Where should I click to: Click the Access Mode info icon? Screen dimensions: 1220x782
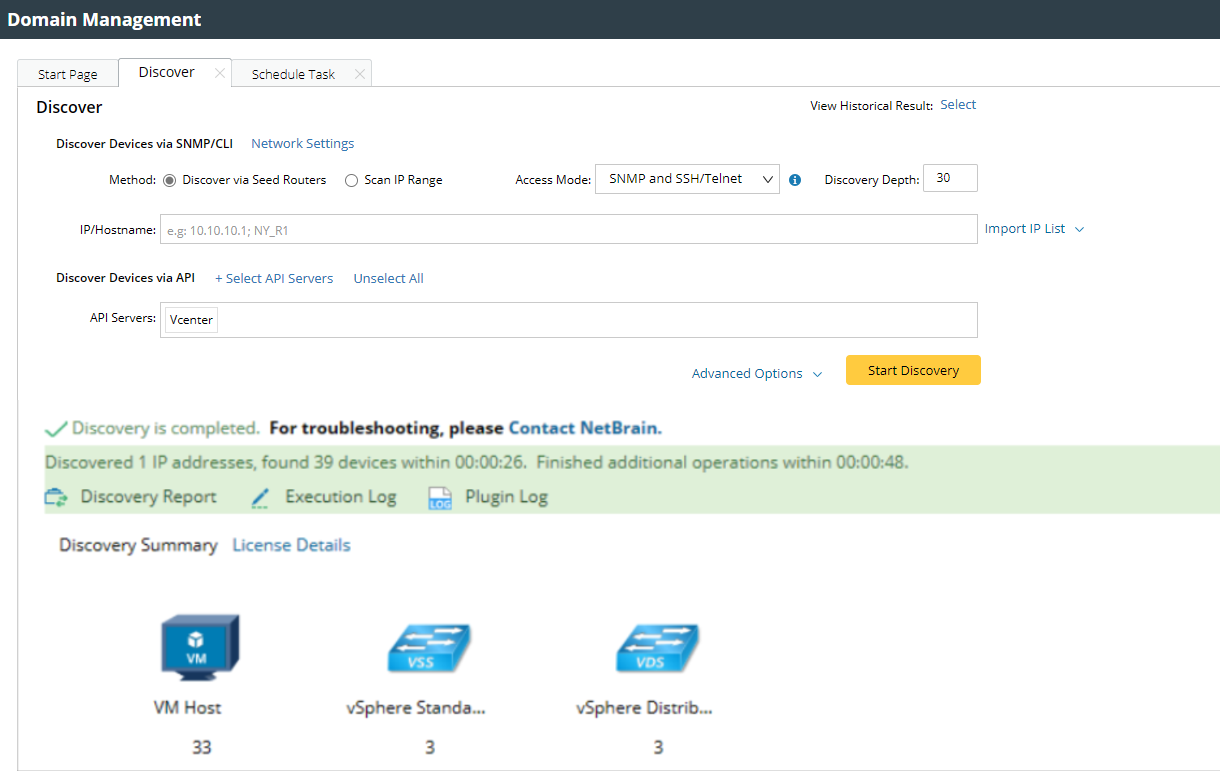click(795, 180)
